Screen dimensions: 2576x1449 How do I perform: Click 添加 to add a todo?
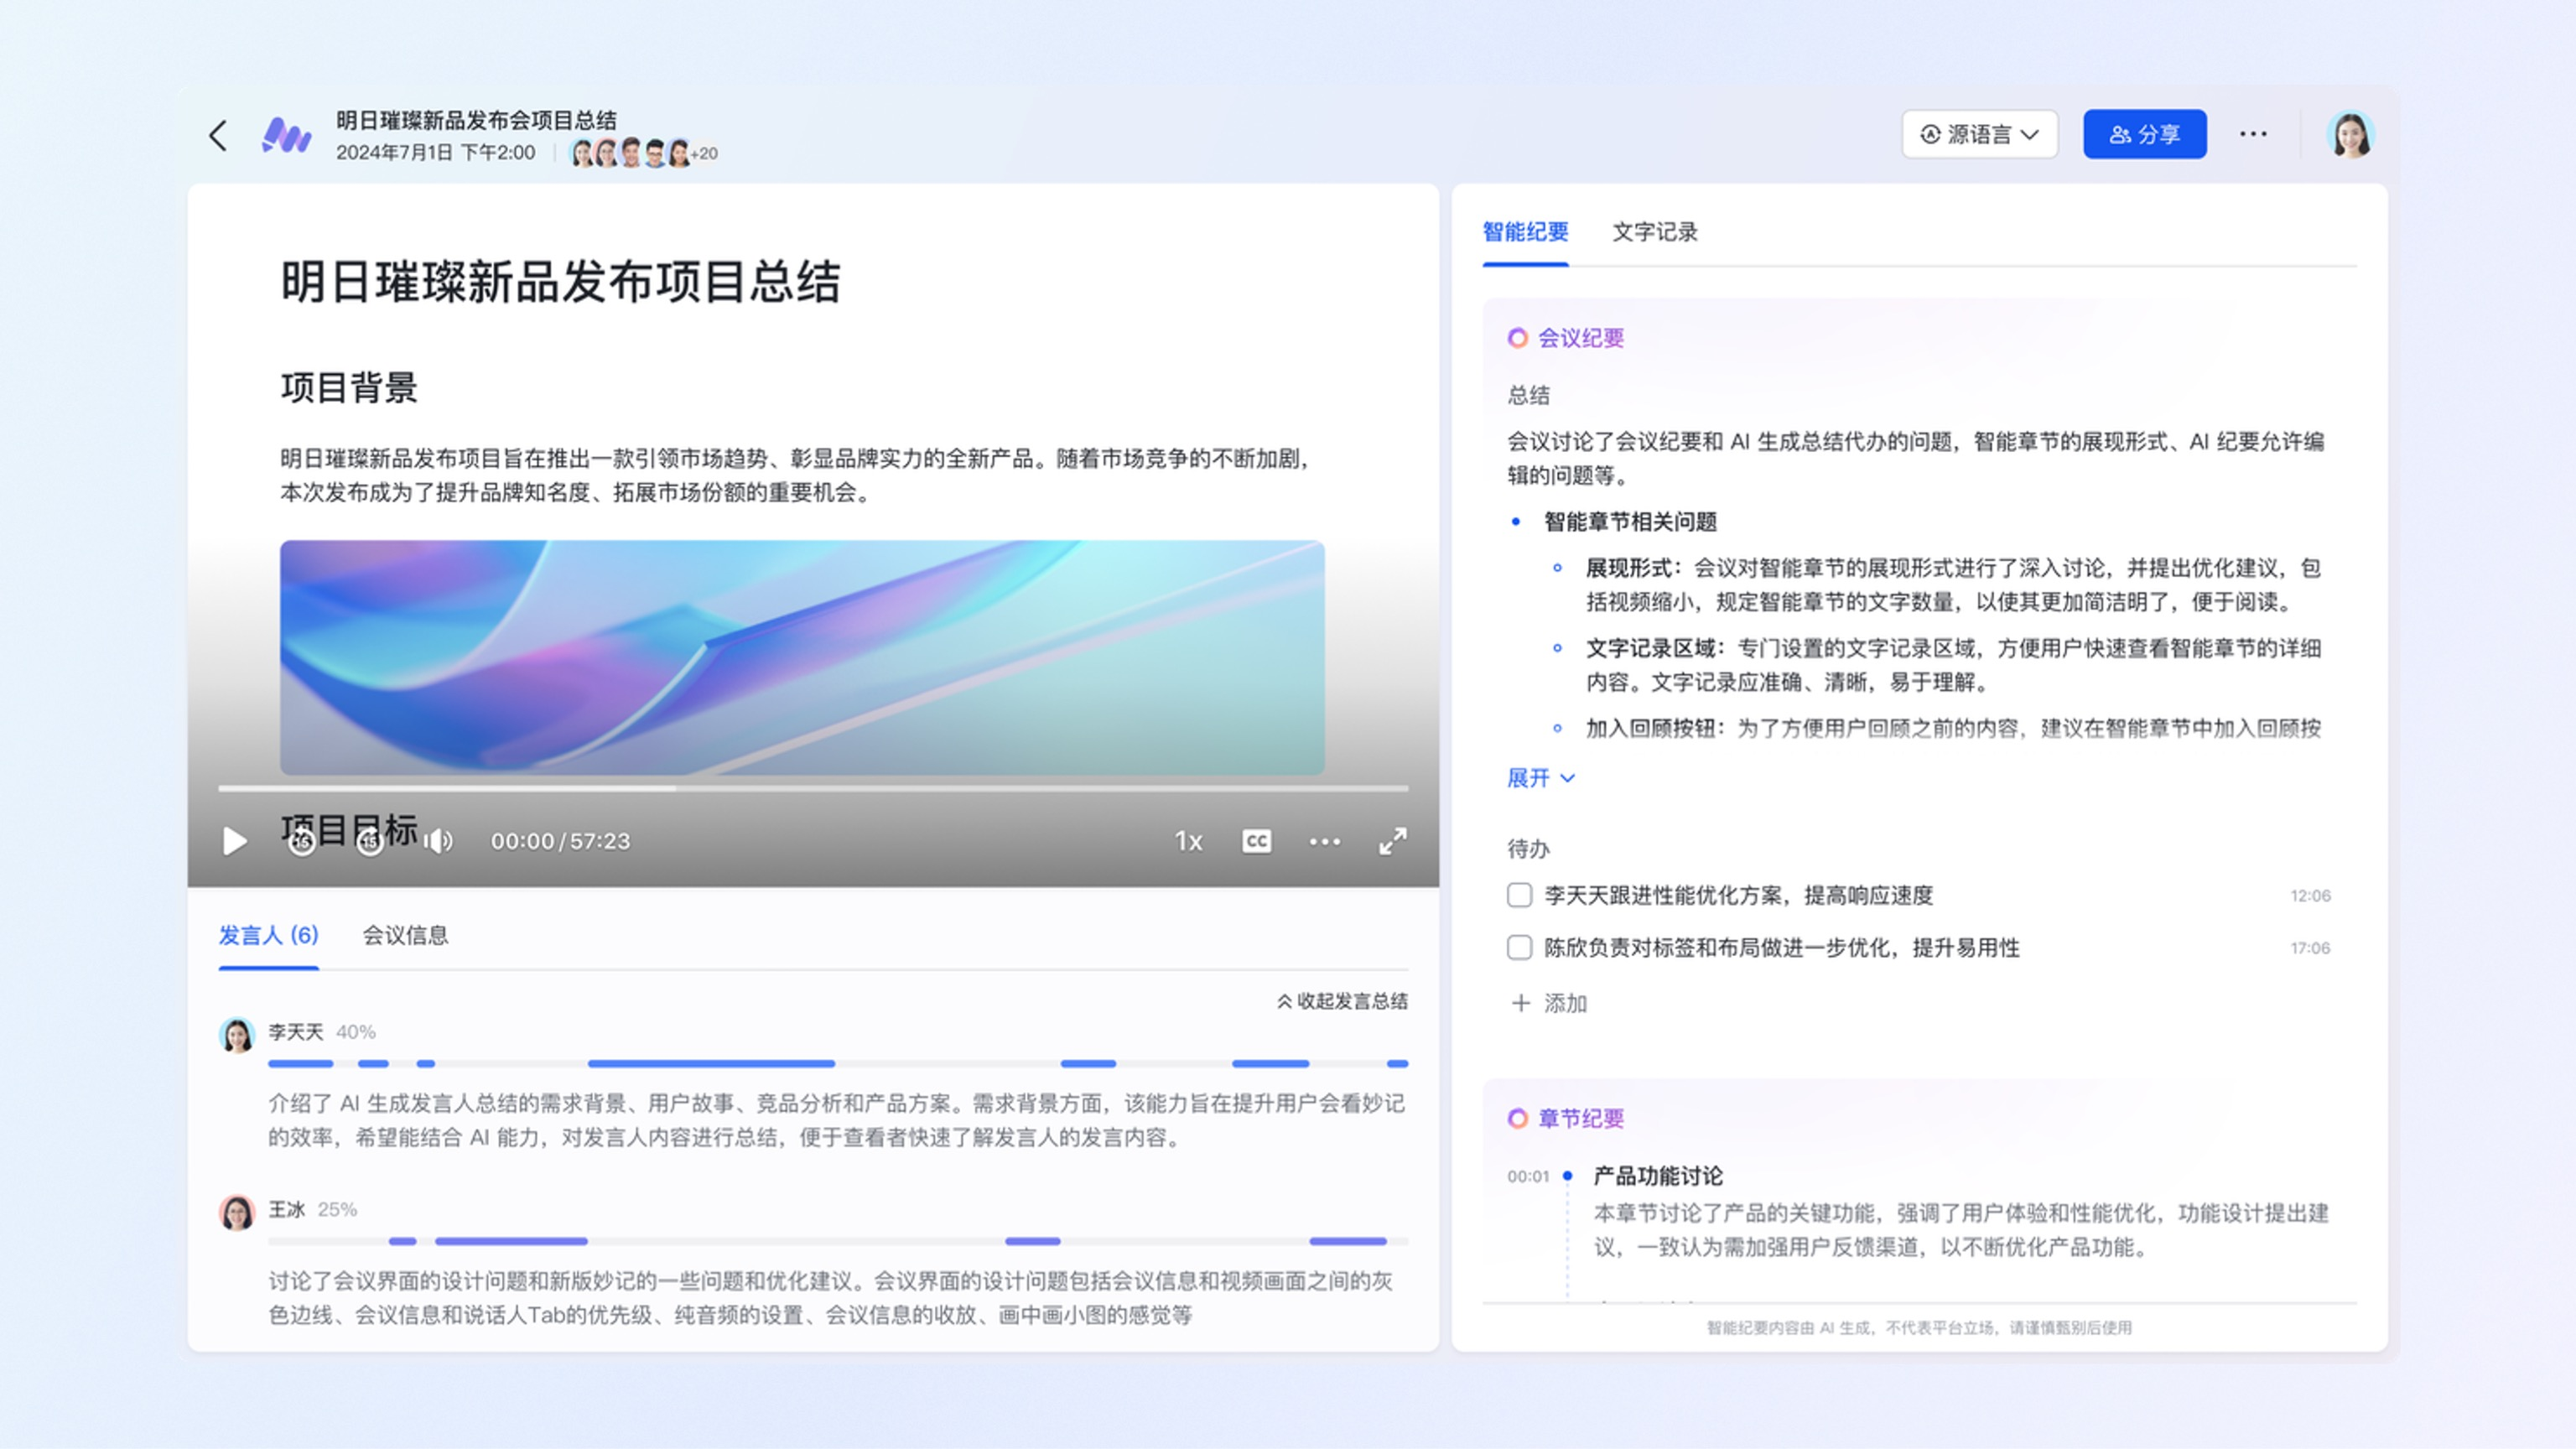1549,1003
